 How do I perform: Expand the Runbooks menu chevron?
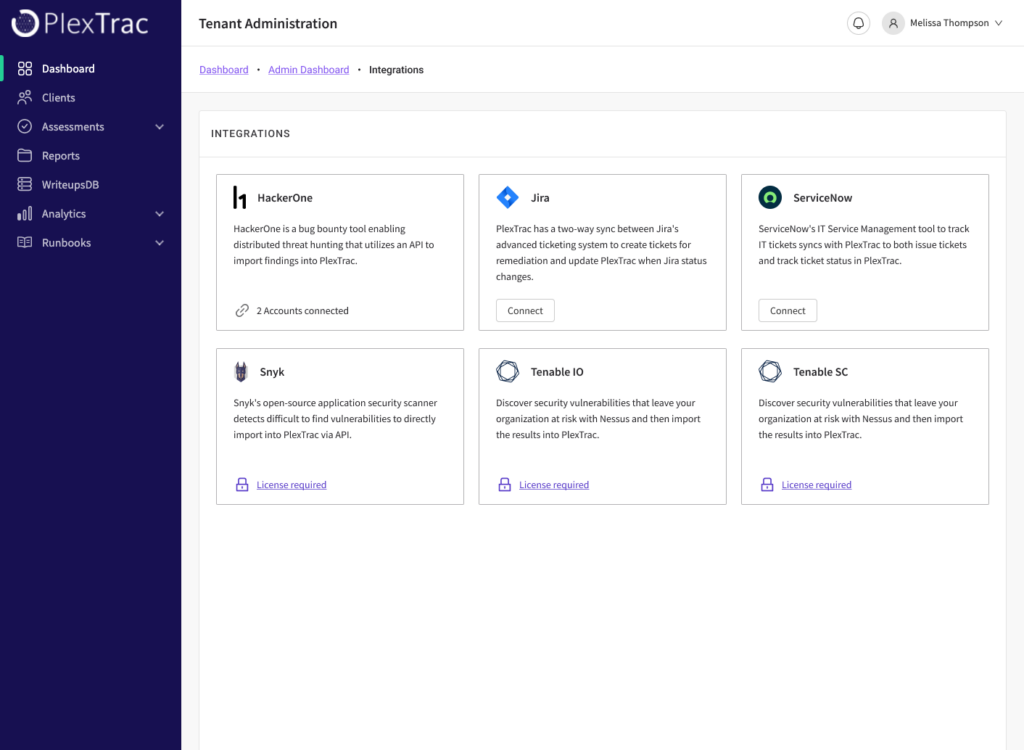point(159,242)
